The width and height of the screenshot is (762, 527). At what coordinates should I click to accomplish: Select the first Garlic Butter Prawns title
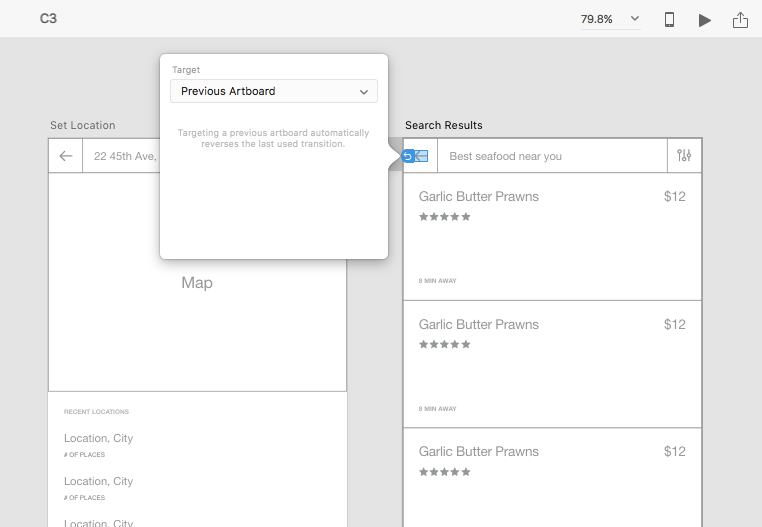[478, 197]
